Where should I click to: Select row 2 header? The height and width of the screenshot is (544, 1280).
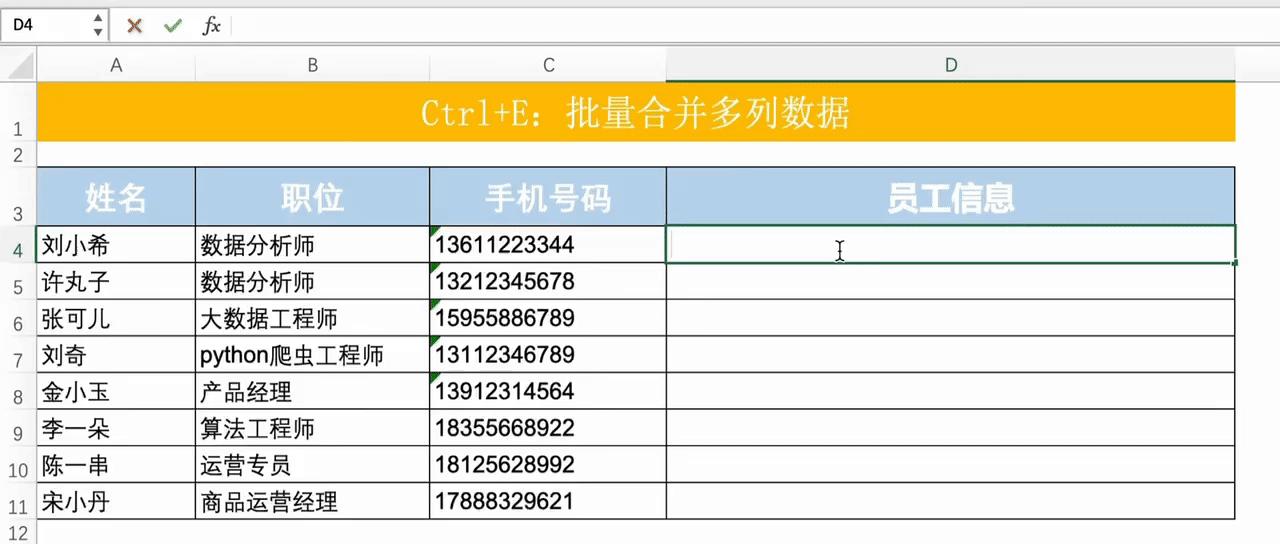18,155
